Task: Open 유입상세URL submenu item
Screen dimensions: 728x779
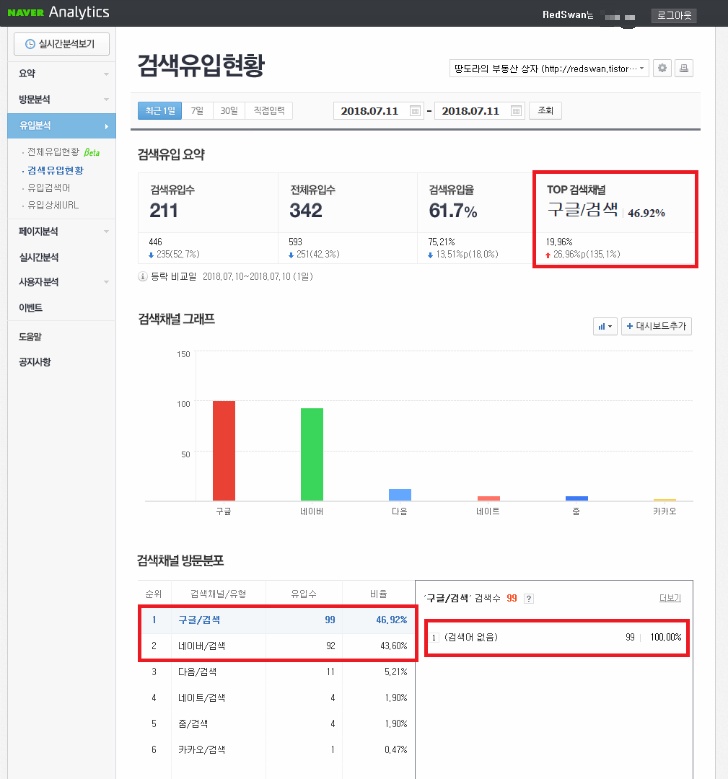Action: coord(53,205)
